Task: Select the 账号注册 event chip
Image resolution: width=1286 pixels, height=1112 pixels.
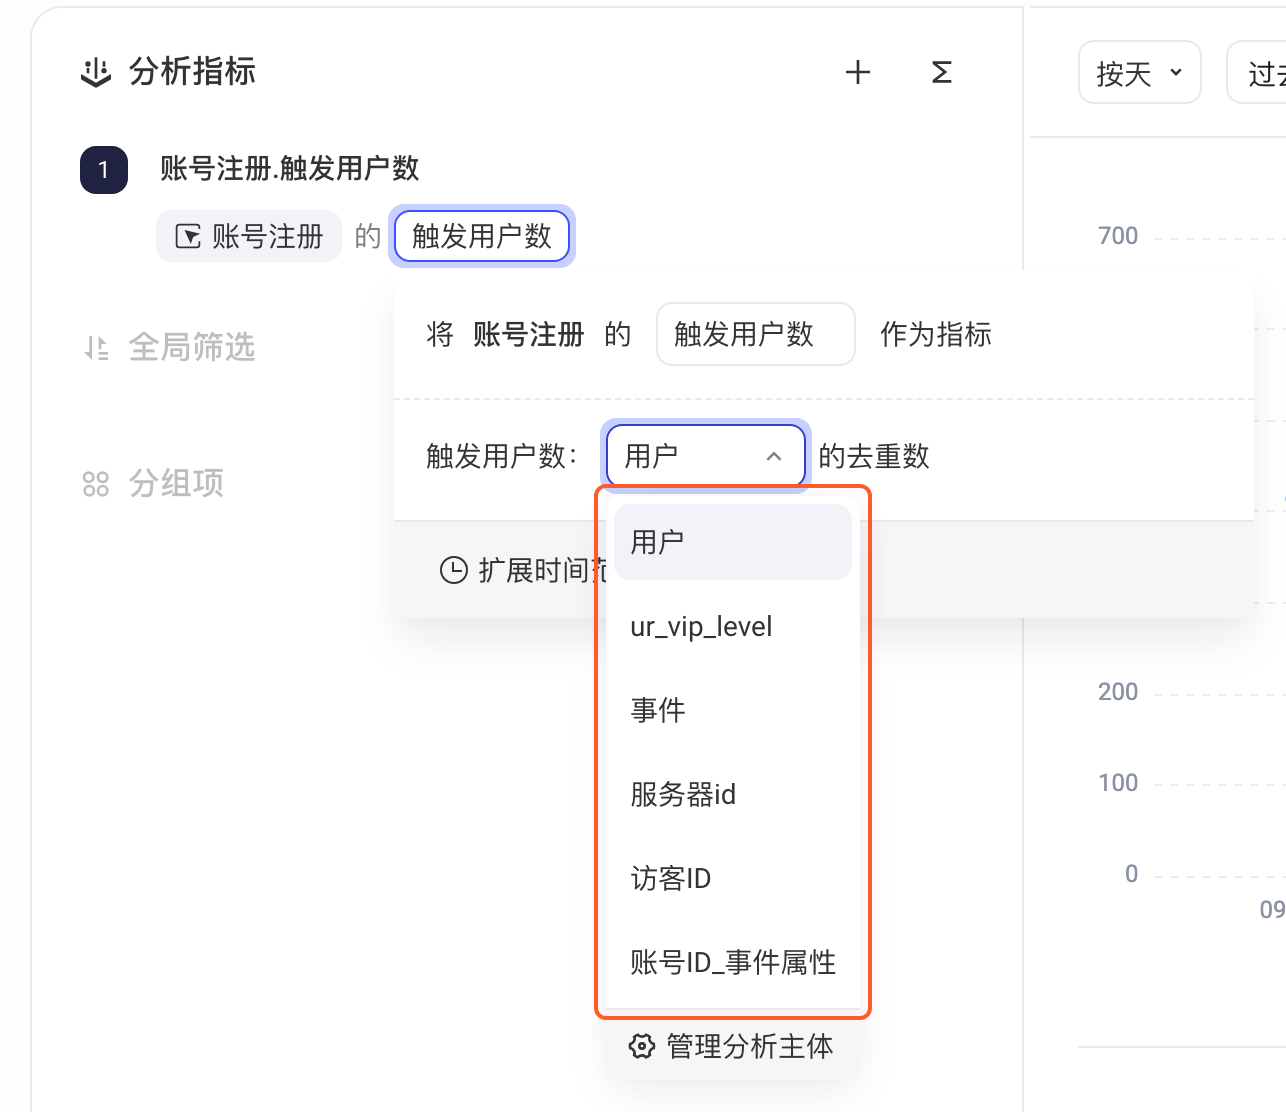Action: coord(249,237)
